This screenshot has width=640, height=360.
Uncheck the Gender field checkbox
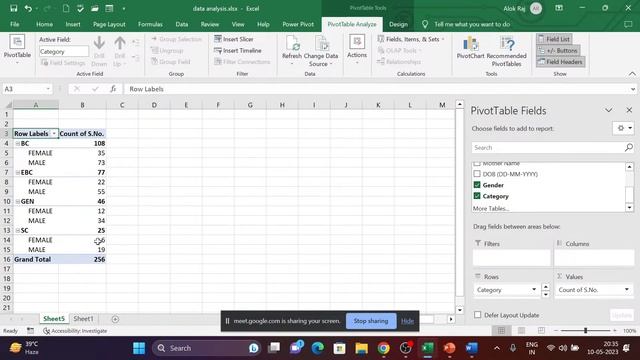tap(477, 184)
